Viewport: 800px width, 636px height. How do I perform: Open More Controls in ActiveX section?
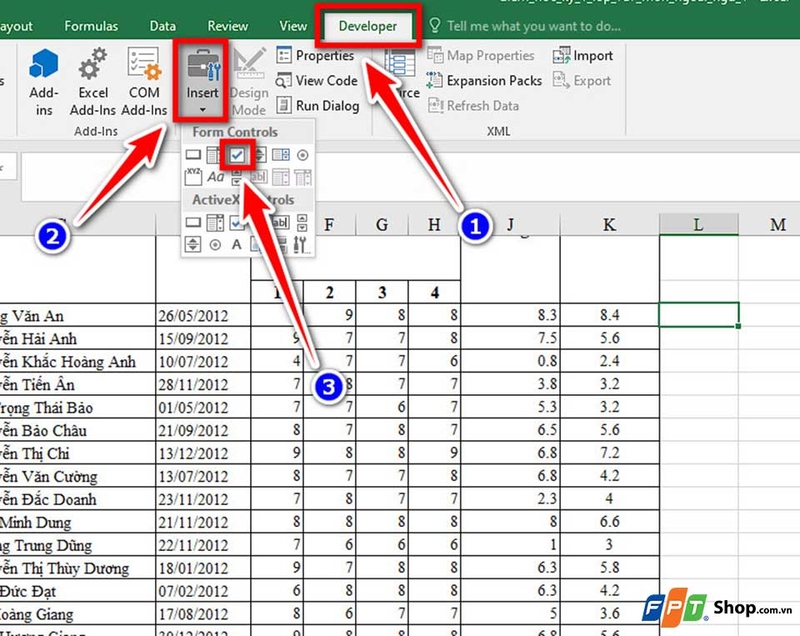(300, 243)
